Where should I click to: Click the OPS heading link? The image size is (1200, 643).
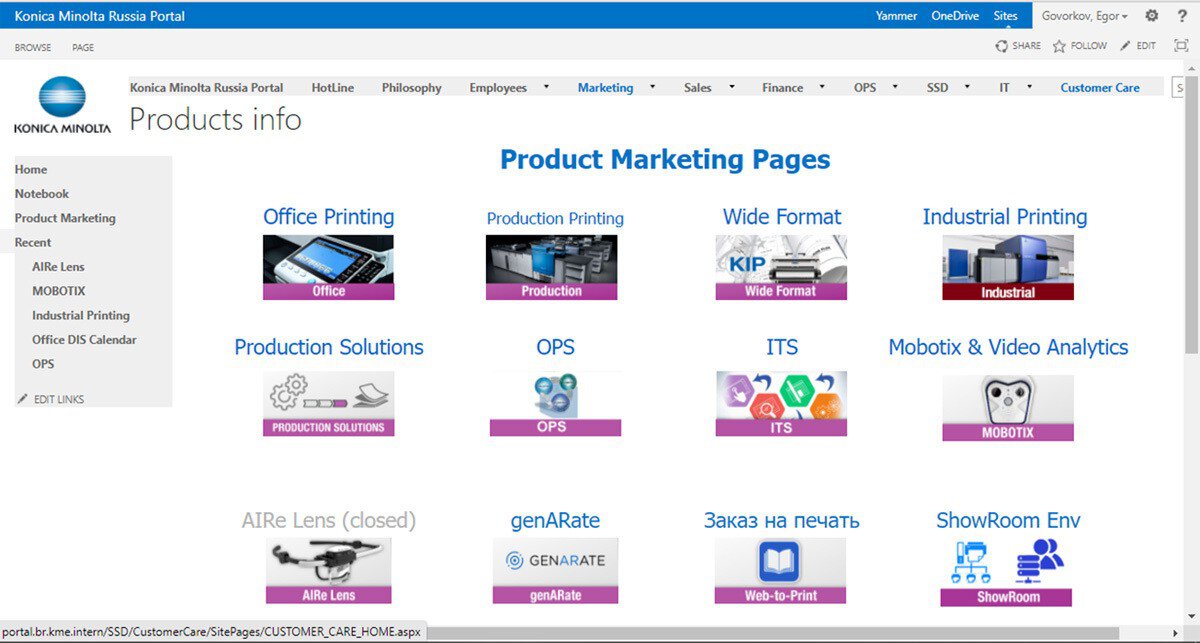555,347
